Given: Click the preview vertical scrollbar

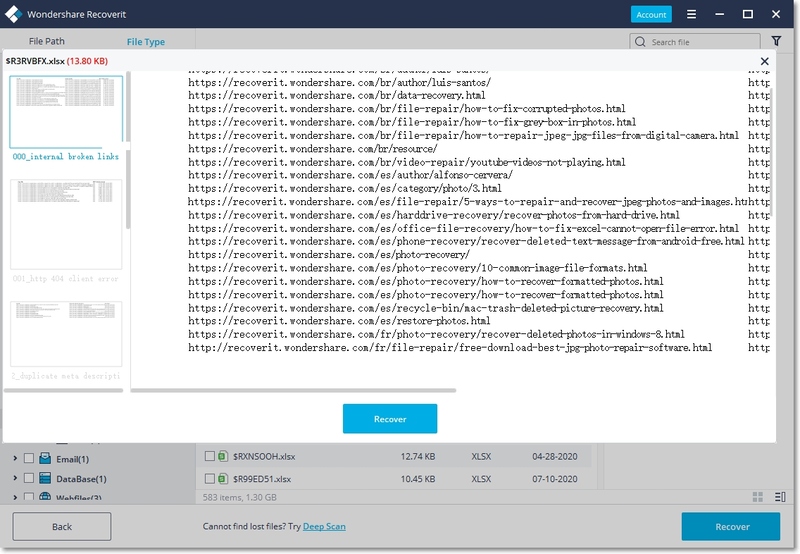Looking at the screenshot, I should [x=771, y=152].
